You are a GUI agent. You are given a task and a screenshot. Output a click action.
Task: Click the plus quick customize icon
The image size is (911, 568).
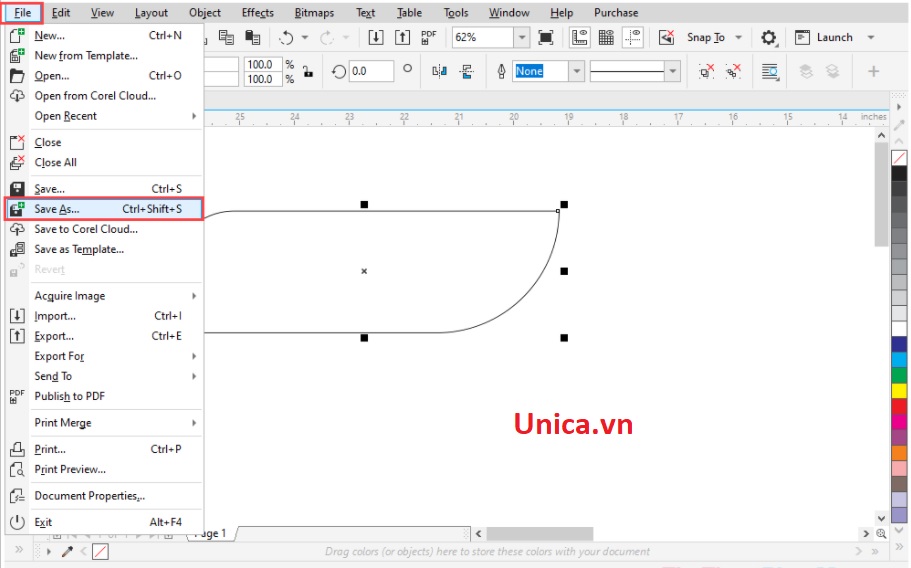pyautogui.click(x=873, y=71)
